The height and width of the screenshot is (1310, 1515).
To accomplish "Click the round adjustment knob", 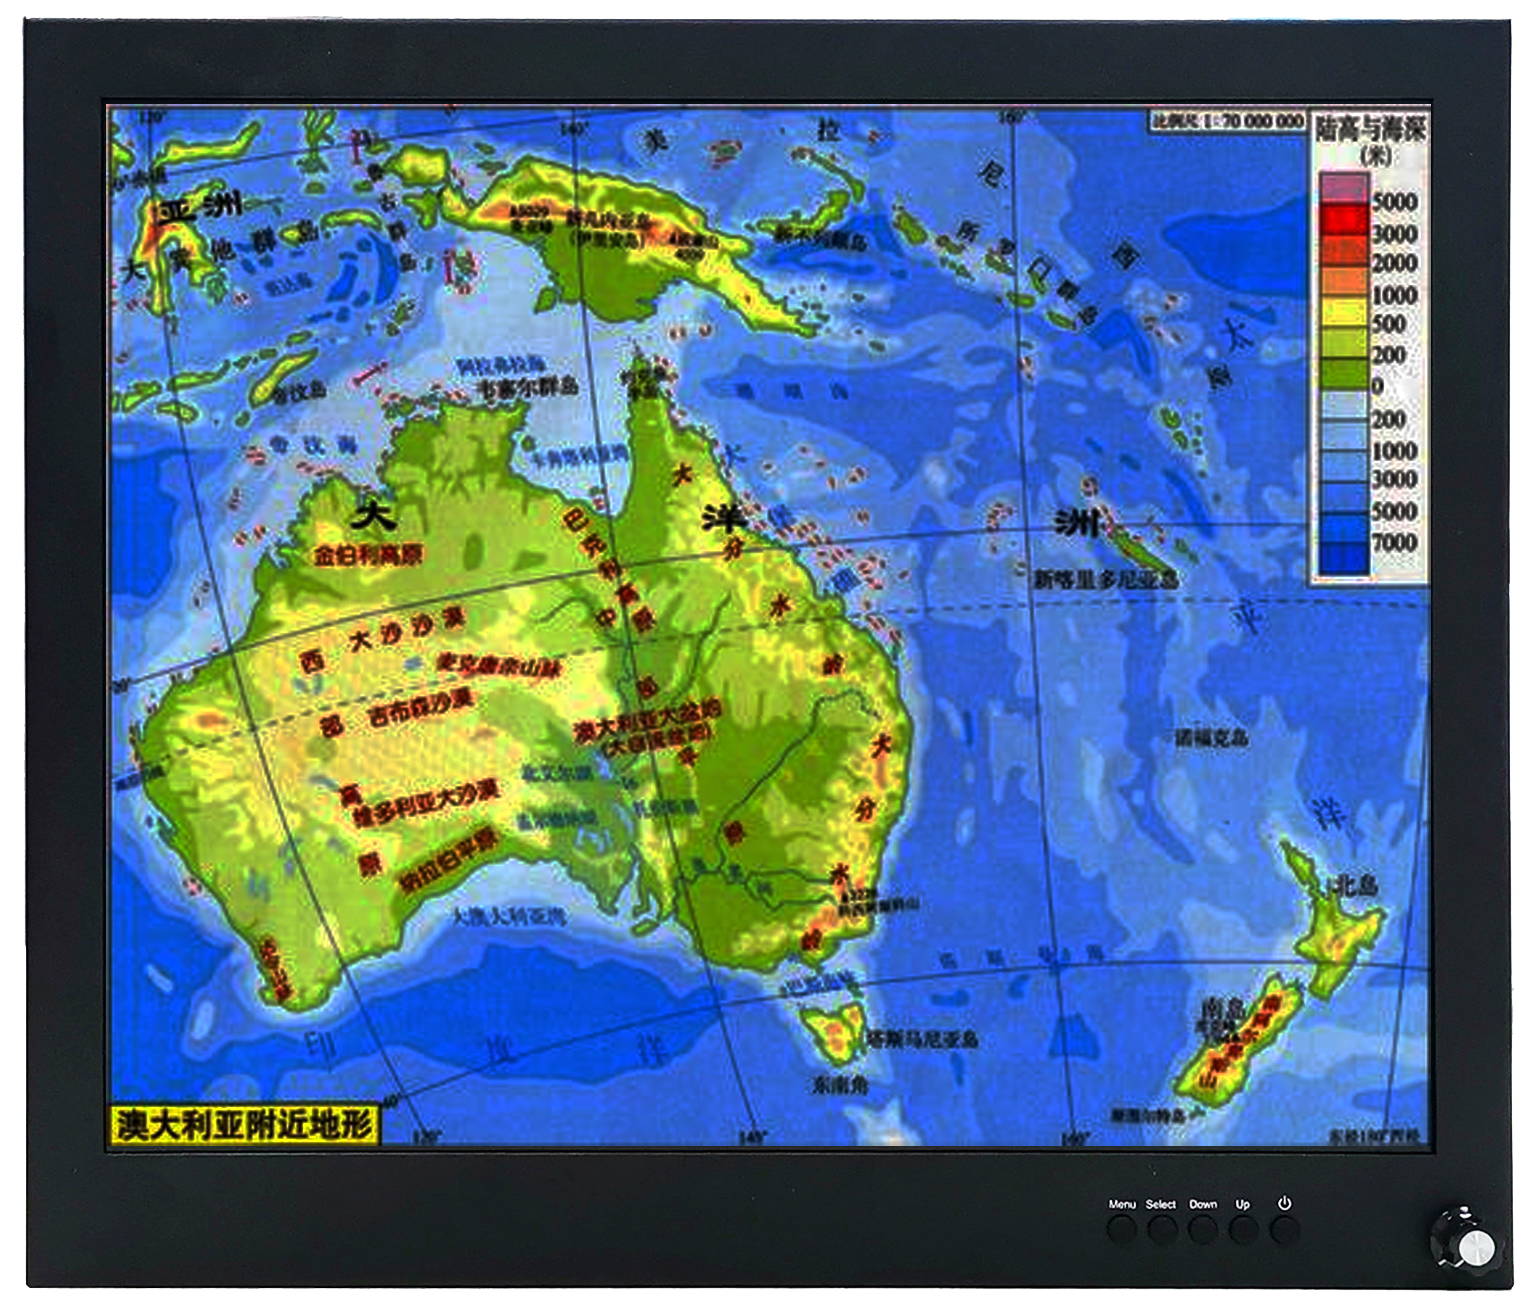I will [1474, 1247].
